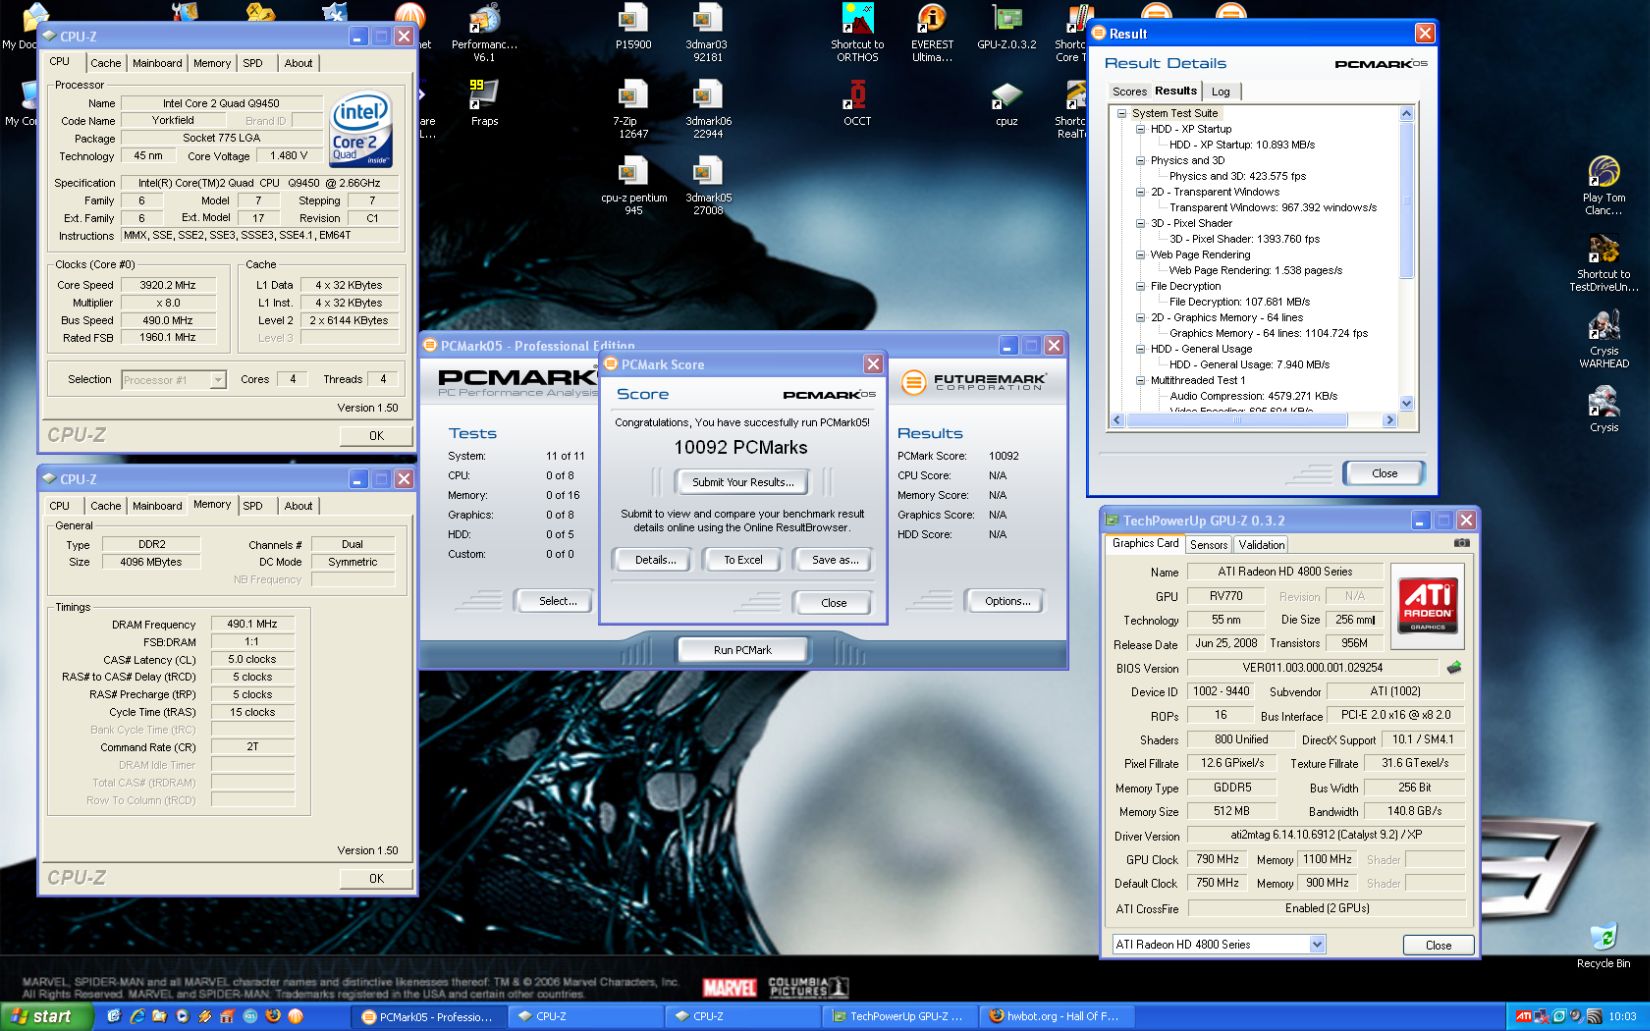1650x1031 pixels.
Task: Click the Save as... button
Action: [835, 560]
